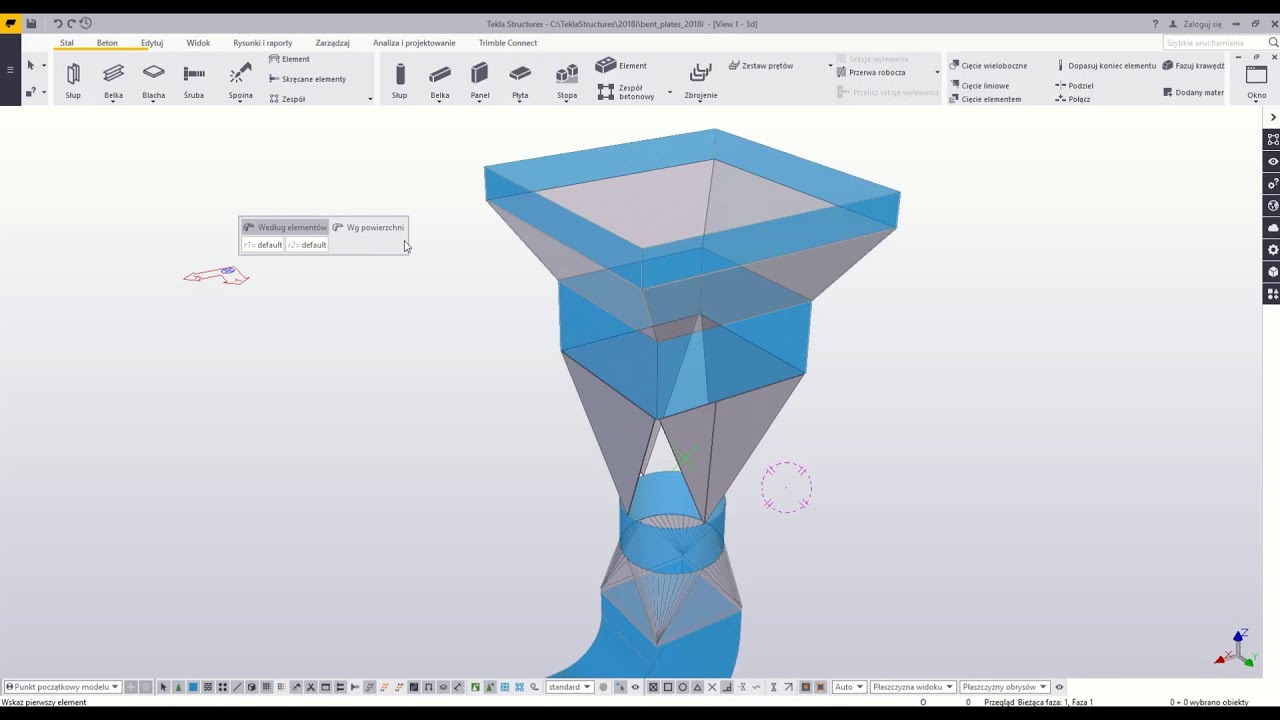This screenshot has height=720, width=1280.
Task: Select the Stopa footing tool
Action: (567, 80)
